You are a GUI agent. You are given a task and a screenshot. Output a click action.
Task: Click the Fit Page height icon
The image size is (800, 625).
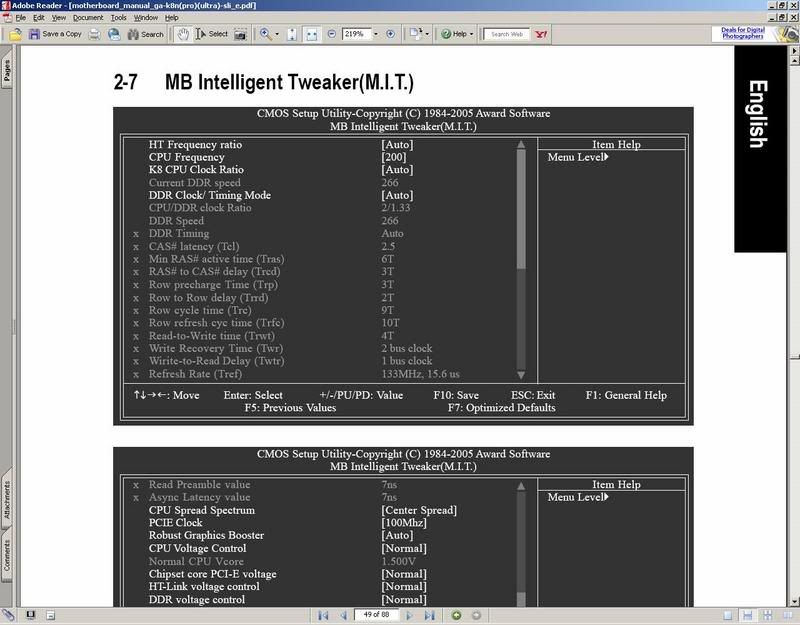pos(292,34)
